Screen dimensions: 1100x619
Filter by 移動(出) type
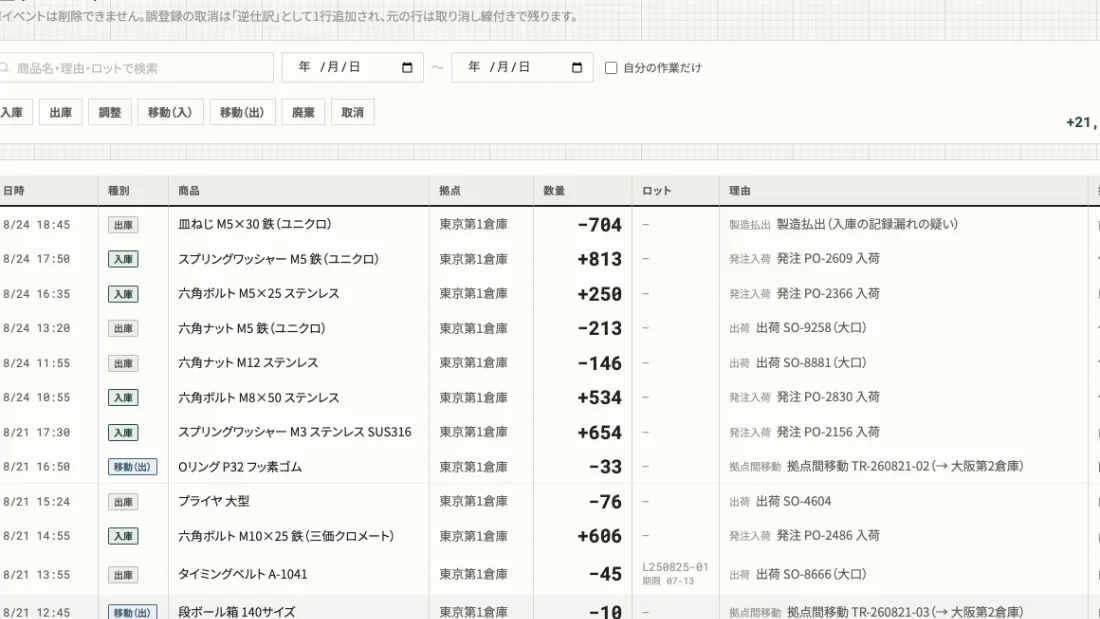[x=242, y=112]
